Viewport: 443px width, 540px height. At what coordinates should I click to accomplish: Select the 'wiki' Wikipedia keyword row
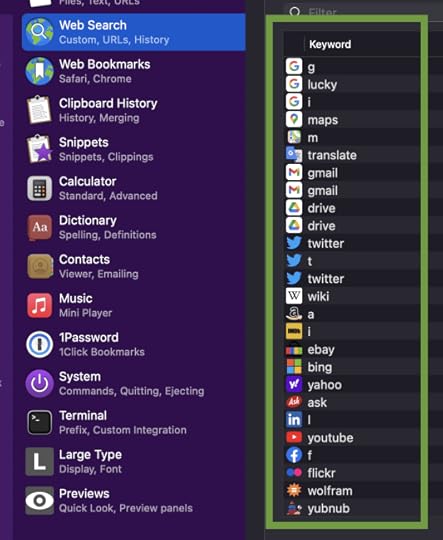click(352, 296)
